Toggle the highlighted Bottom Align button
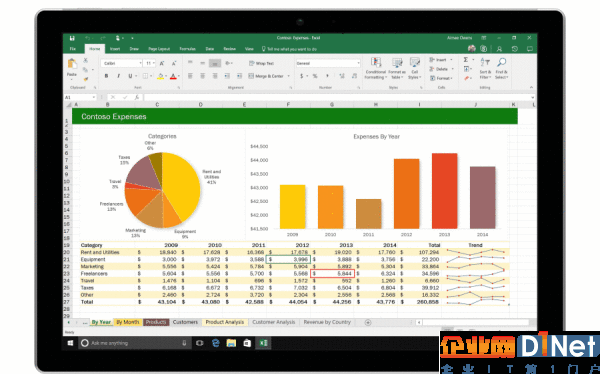 215,63
